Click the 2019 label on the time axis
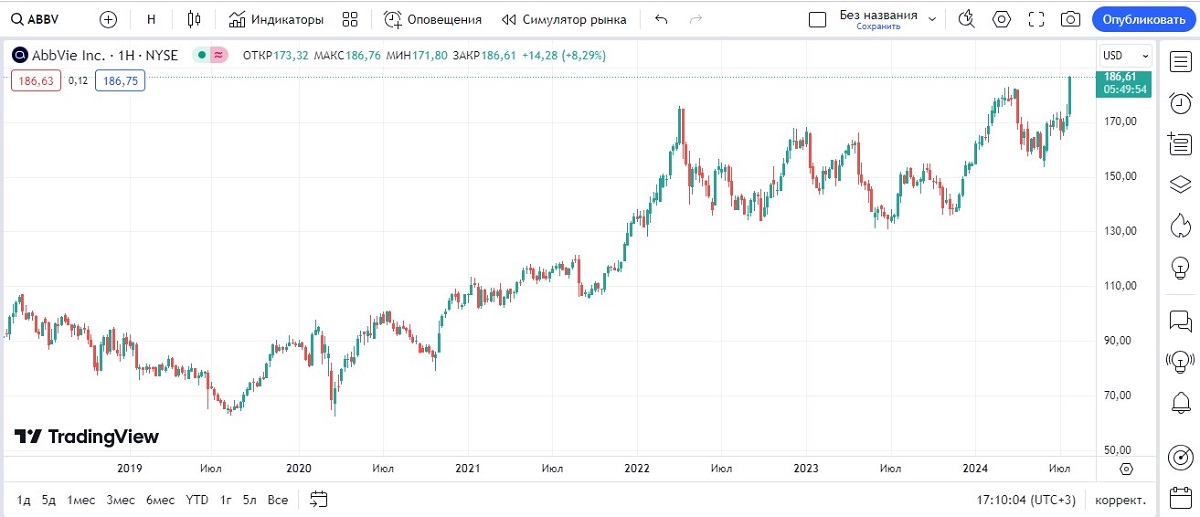The height and width of the screenshot is (517, 1200). (x=130, y=468)
